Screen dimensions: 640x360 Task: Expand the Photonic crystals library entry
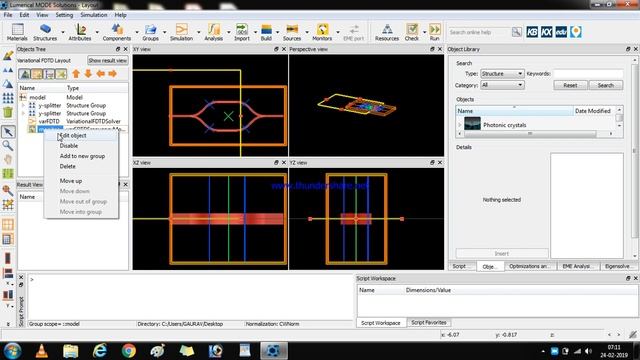pos(460,125)
